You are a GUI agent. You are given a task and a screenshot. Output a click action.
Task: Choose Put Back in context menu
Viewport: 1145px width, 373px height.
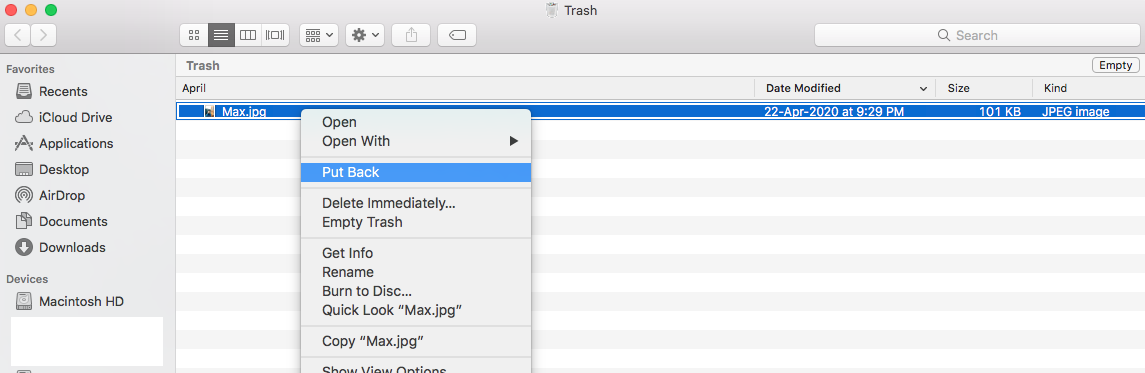click(416, 172)
